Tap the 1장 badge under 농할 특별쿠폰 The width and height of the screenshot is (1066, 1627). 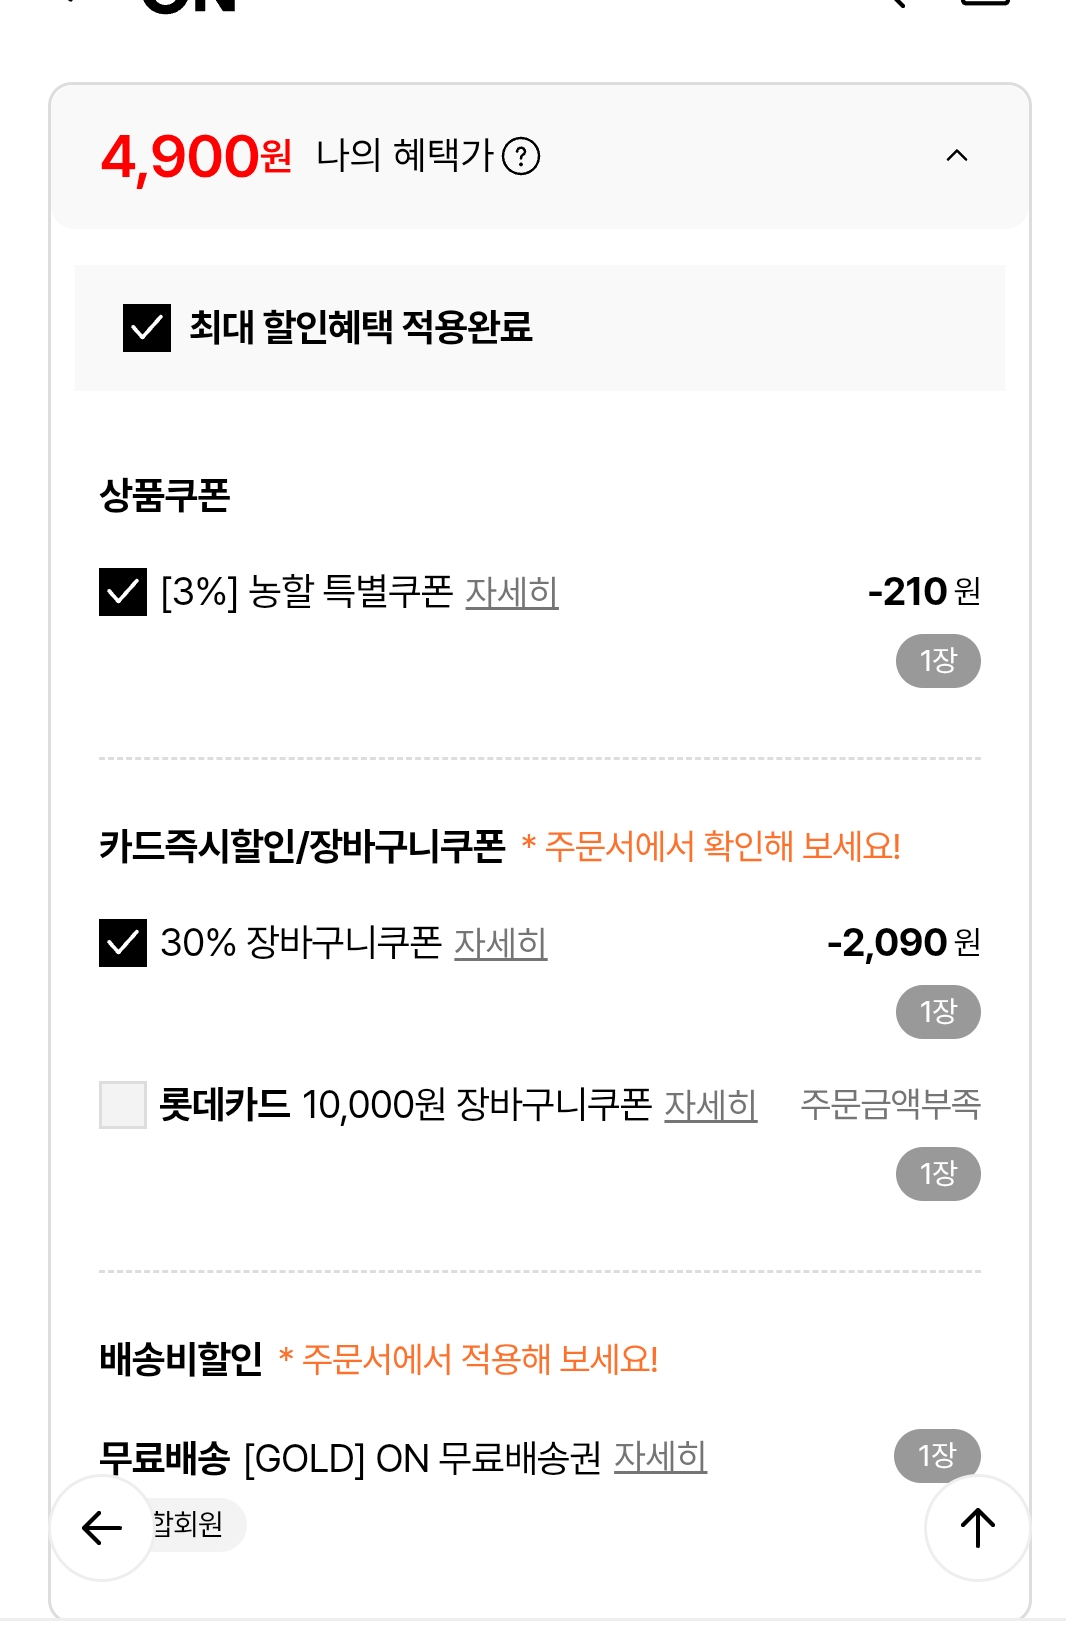[938, 661]
